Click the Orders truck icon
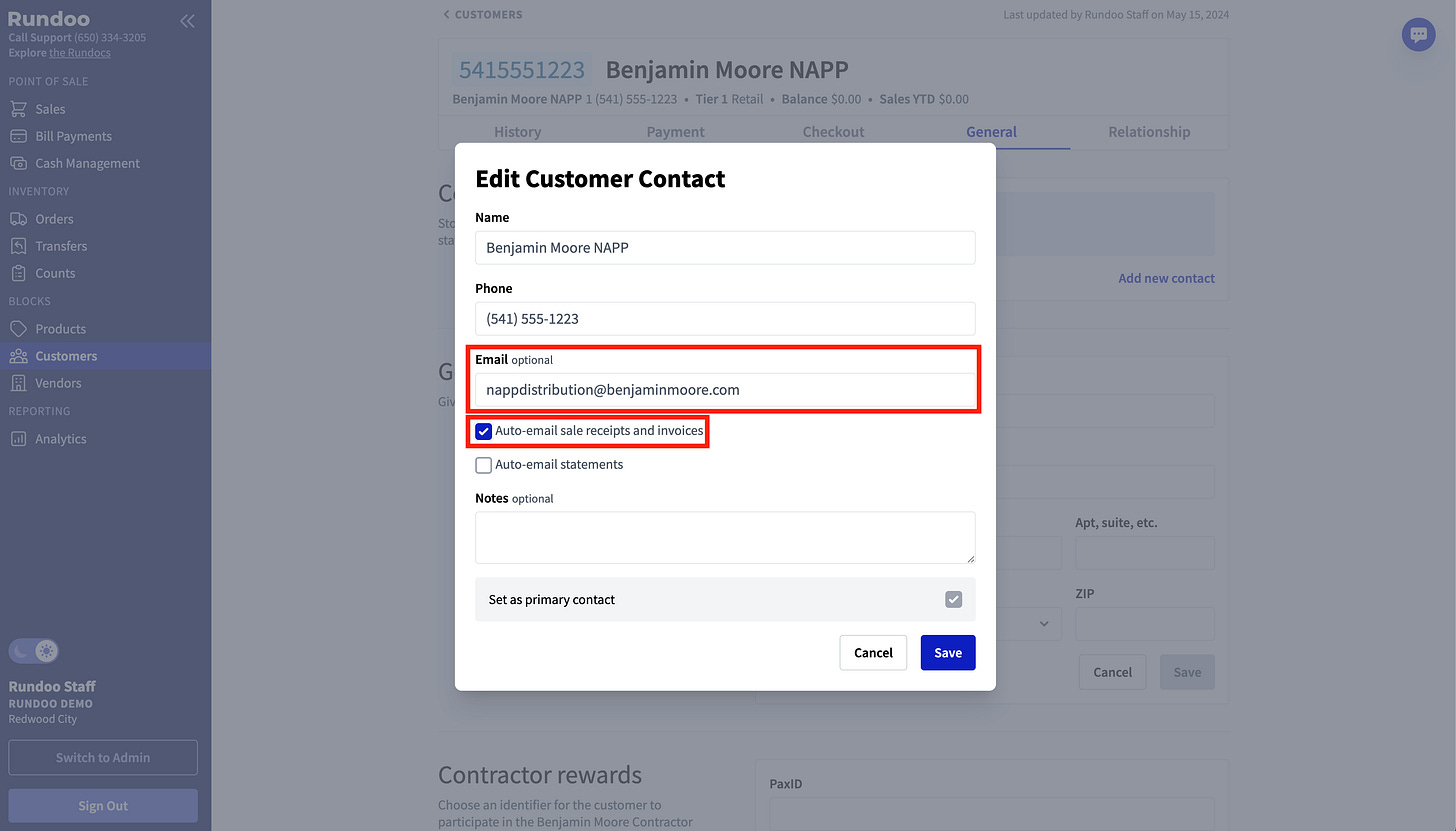The image size is (1456, 831). tap(18, 219)
